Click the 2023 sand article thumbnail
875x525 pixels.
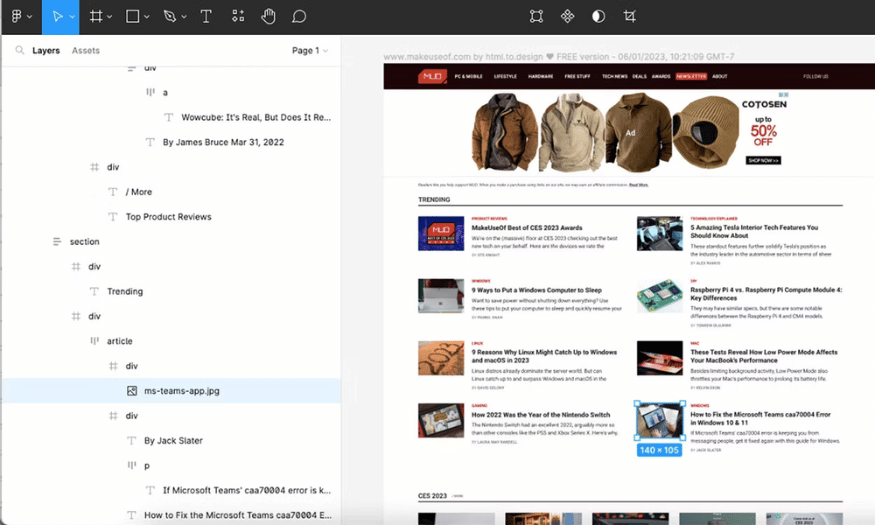coord(441,358)
